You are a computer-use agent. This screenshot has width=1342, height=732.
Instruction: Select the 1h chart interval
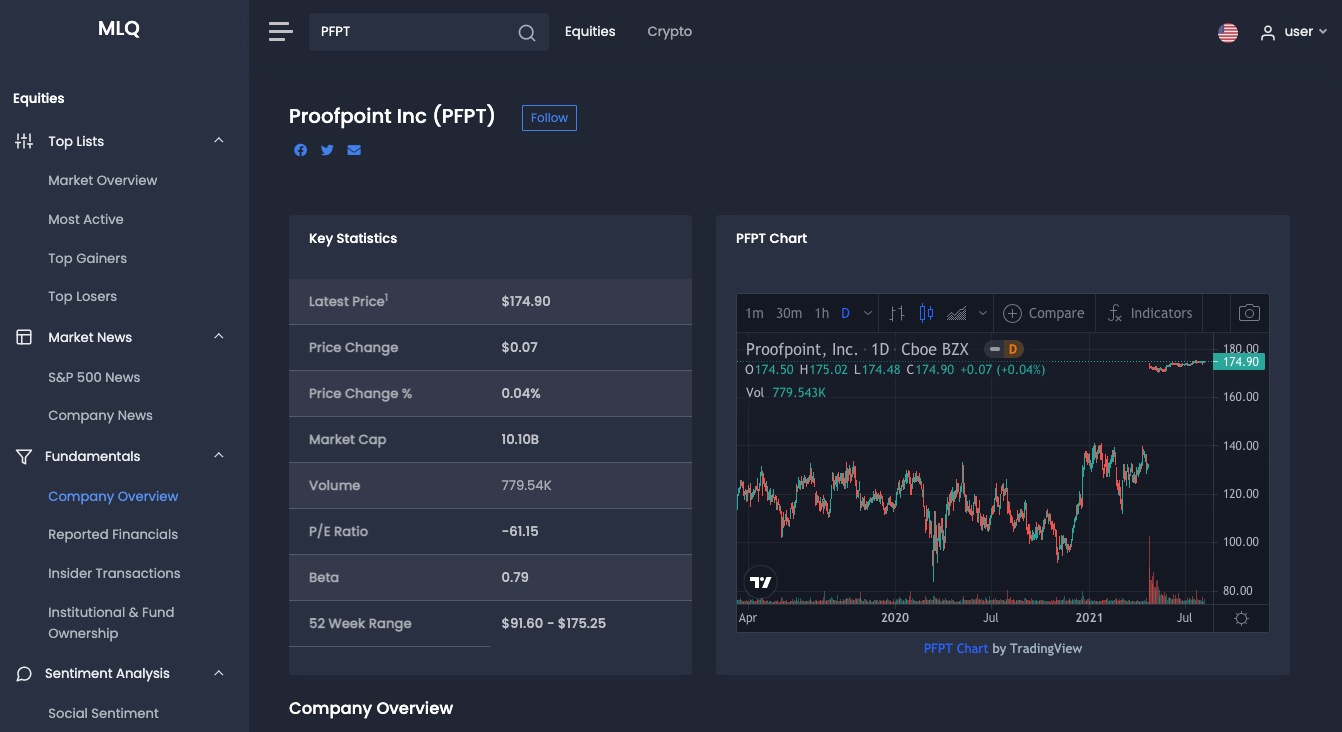[822, 313]
